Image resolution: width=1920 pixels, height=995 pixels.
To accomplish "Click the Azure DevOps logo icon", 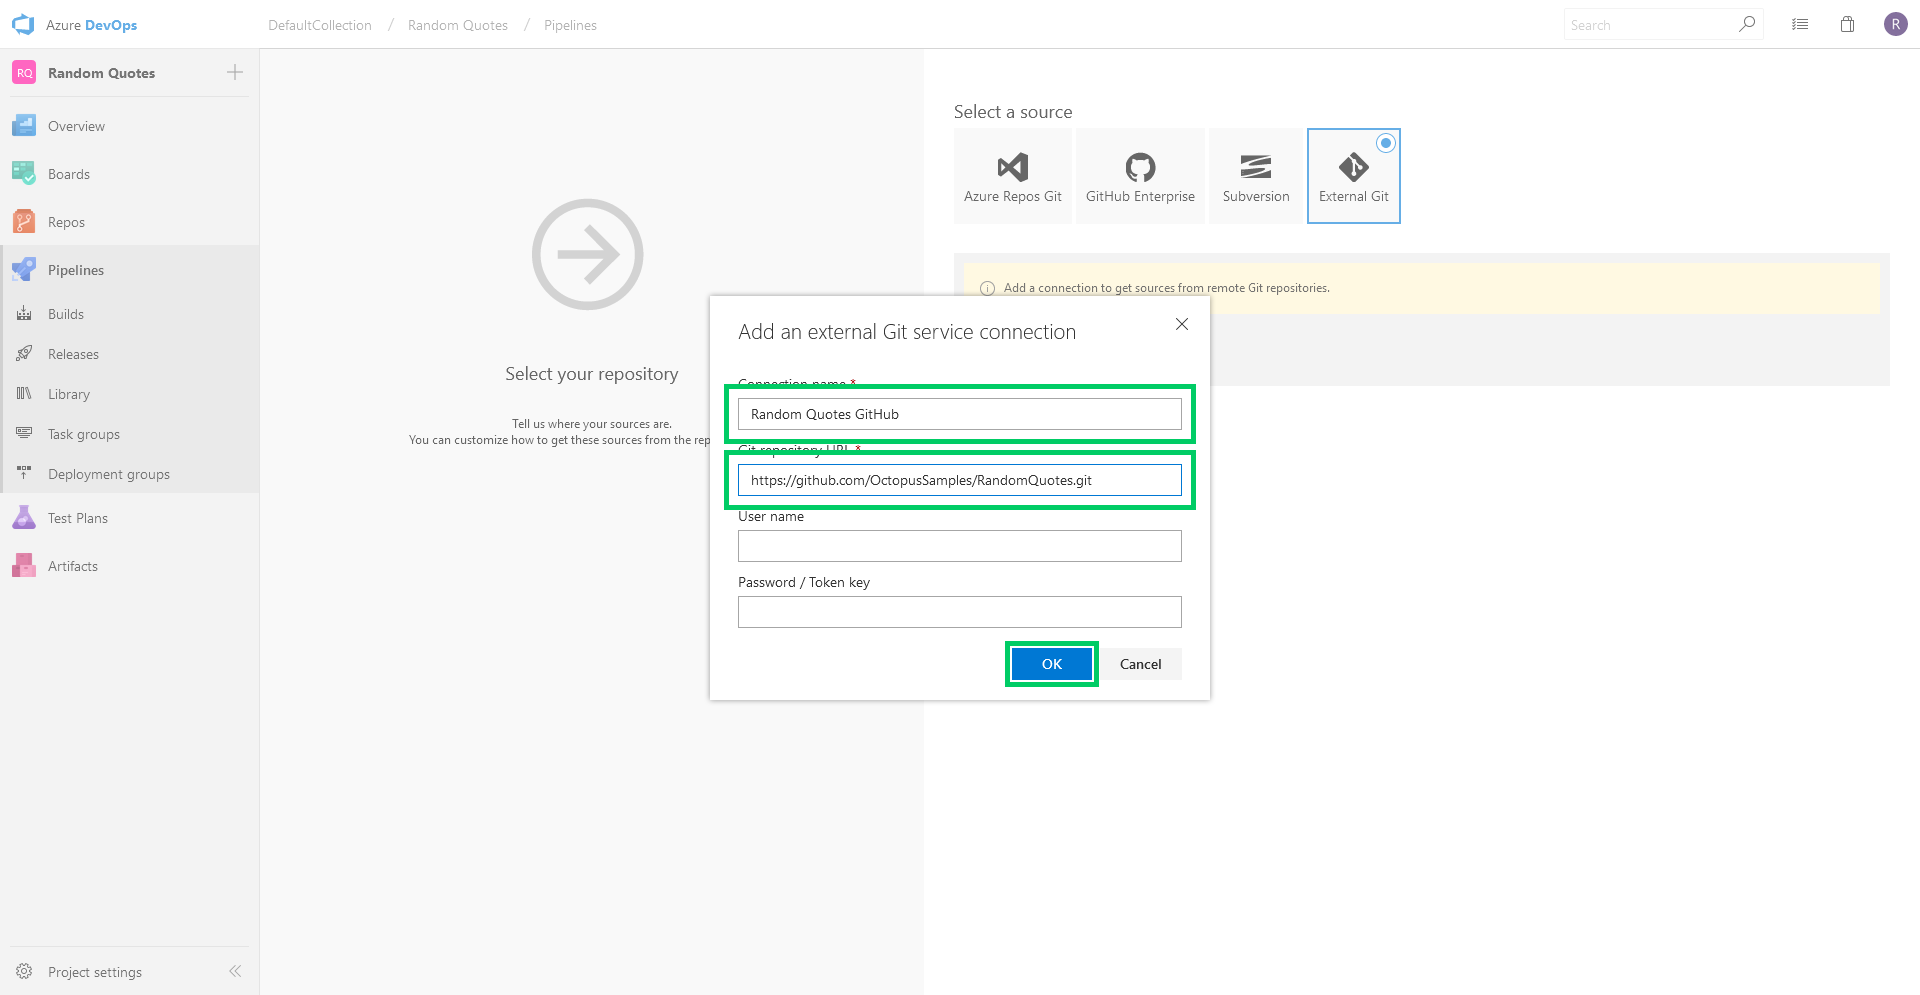I will 23,25.
